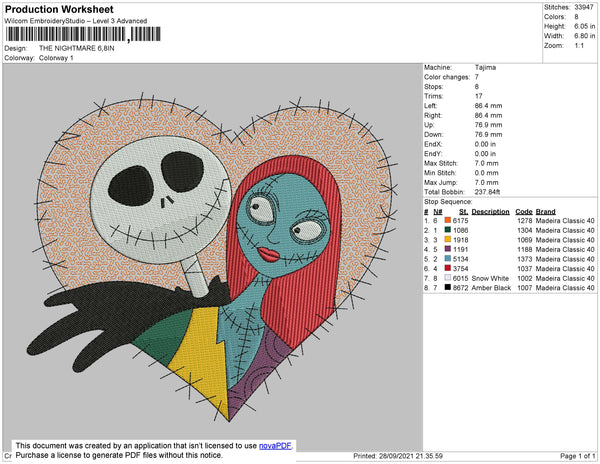Click Madeira Classic 40 brand in 6175 row
Viewport: 600px width, 464px height.
tap(565, 221)
